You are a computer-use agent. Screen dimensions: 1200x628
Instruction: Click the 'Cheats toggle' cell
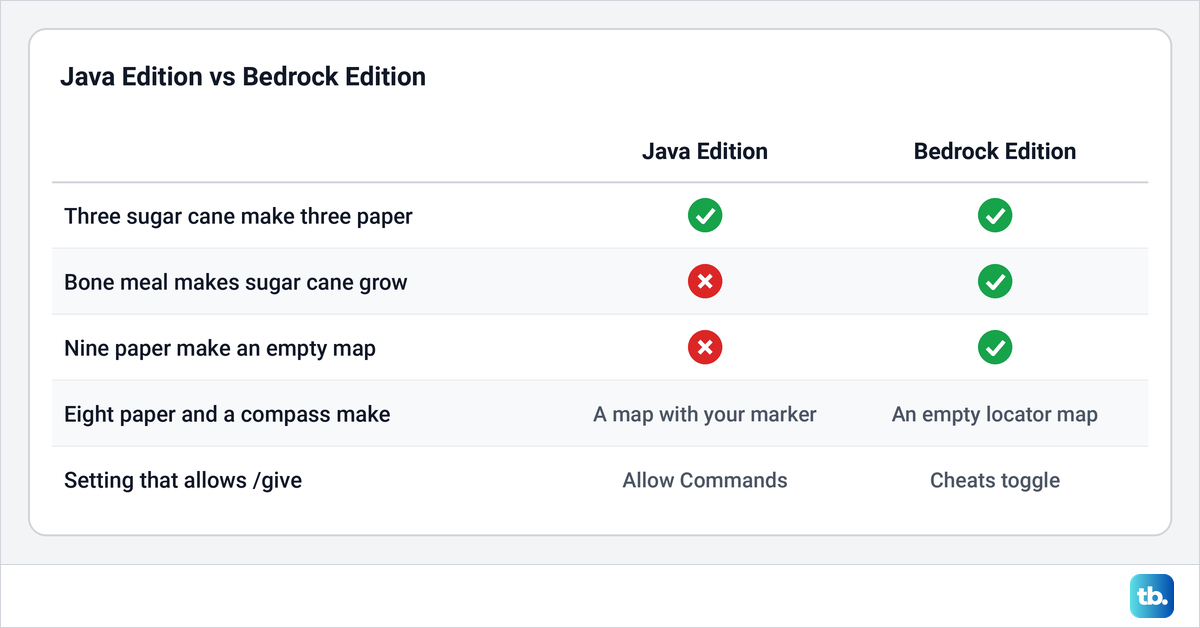click(x=995, y=480)
